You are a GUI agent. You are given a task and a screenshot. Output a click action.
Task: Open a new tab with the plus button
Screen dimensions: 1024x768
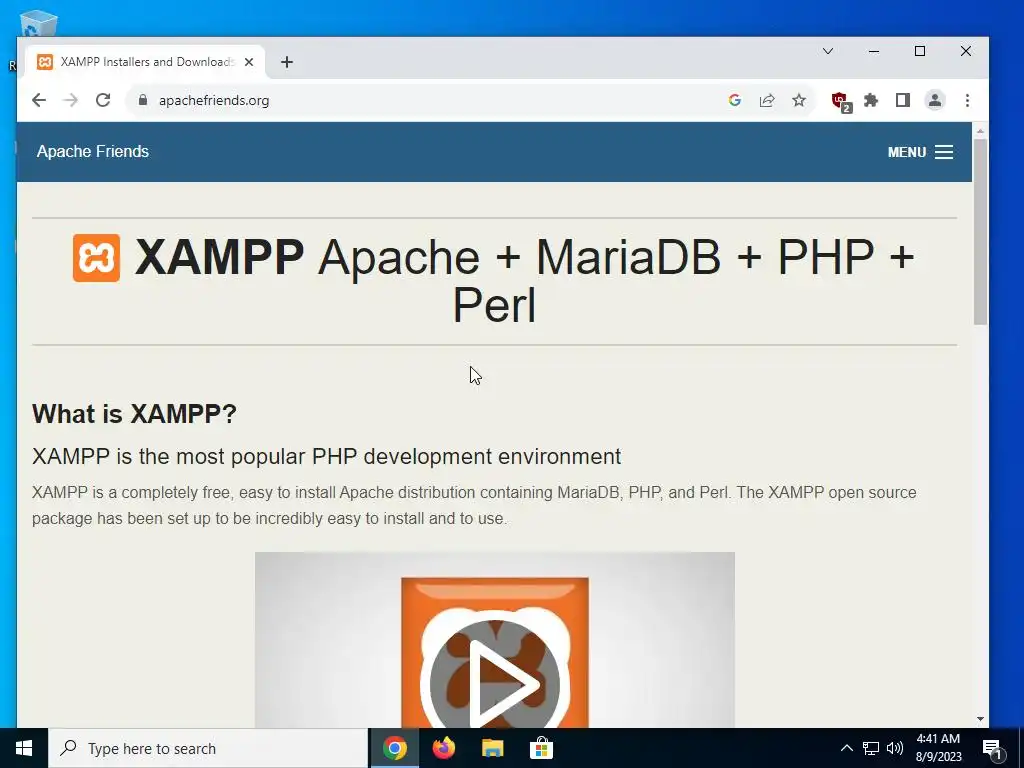tap(287, 62)
